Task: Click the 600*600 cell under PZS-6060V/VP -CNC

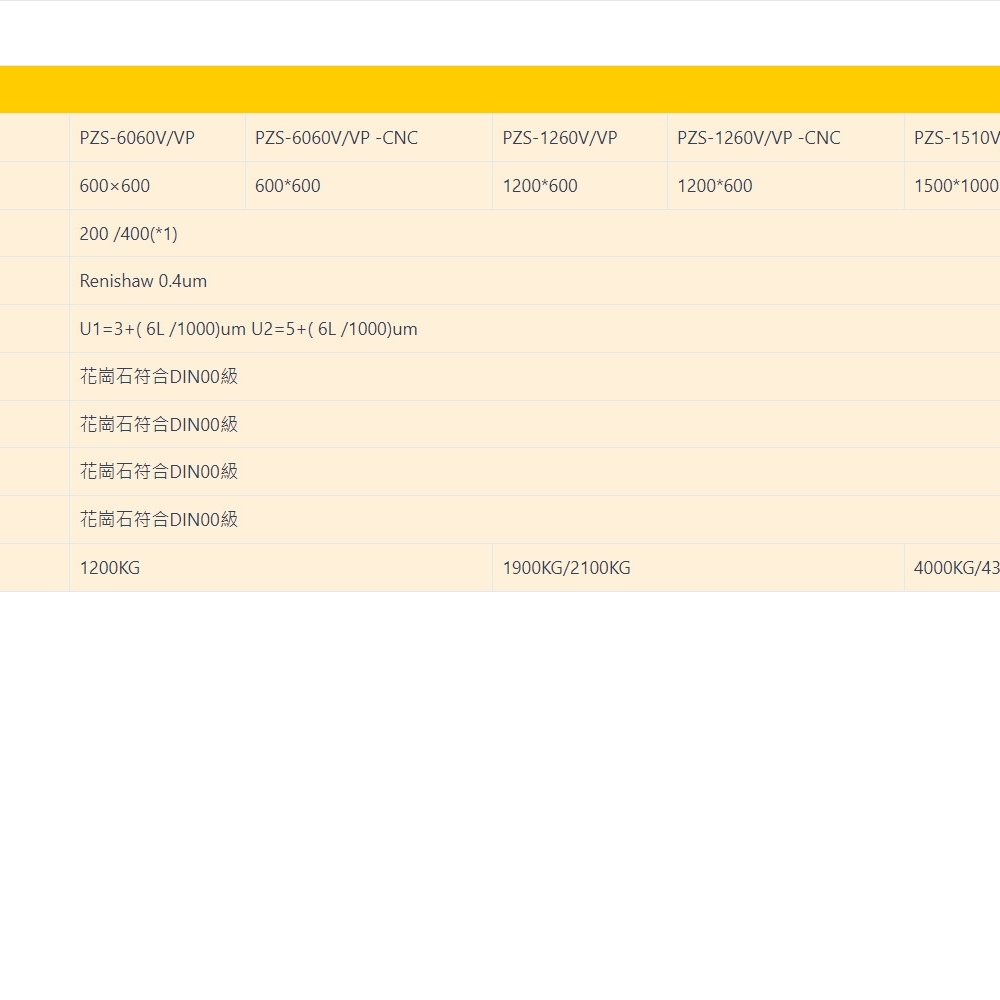Action: (x=288, y=186)
